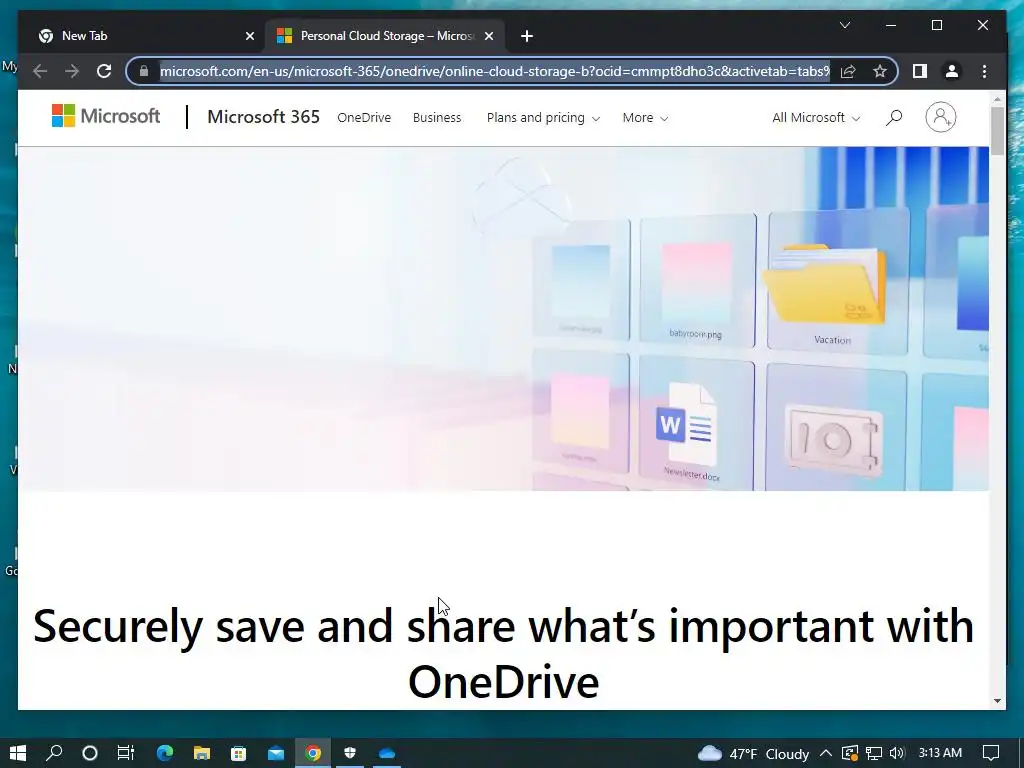The height and width of the screenshot is (768, 1024).
Task: Open taskbar Search
Action: [x=54, y=753]
